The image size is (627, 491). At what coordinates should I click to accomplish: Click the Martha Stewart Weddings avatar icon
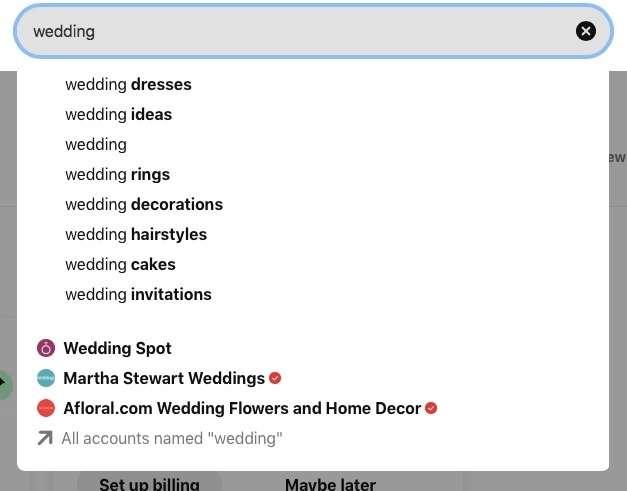45,378
